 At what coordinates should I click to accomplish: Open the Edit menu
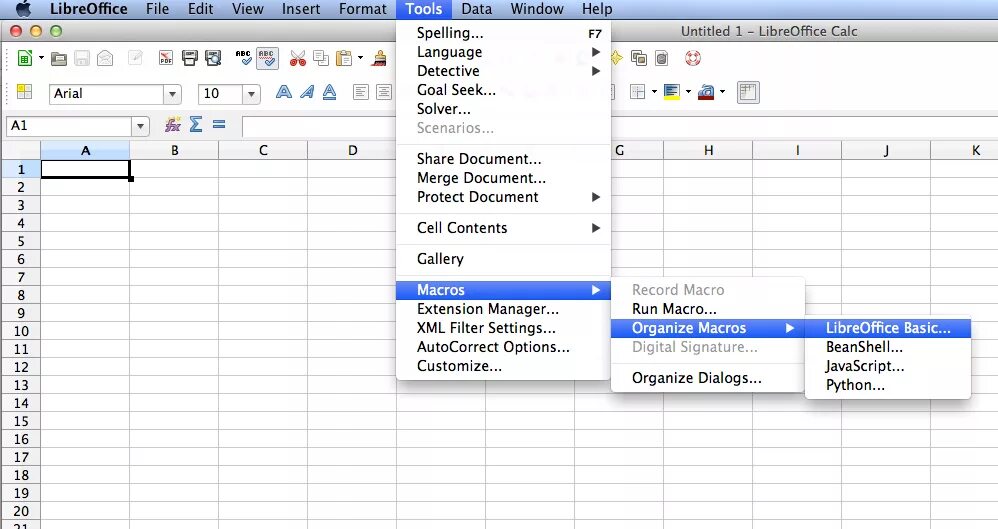[200, 9]
